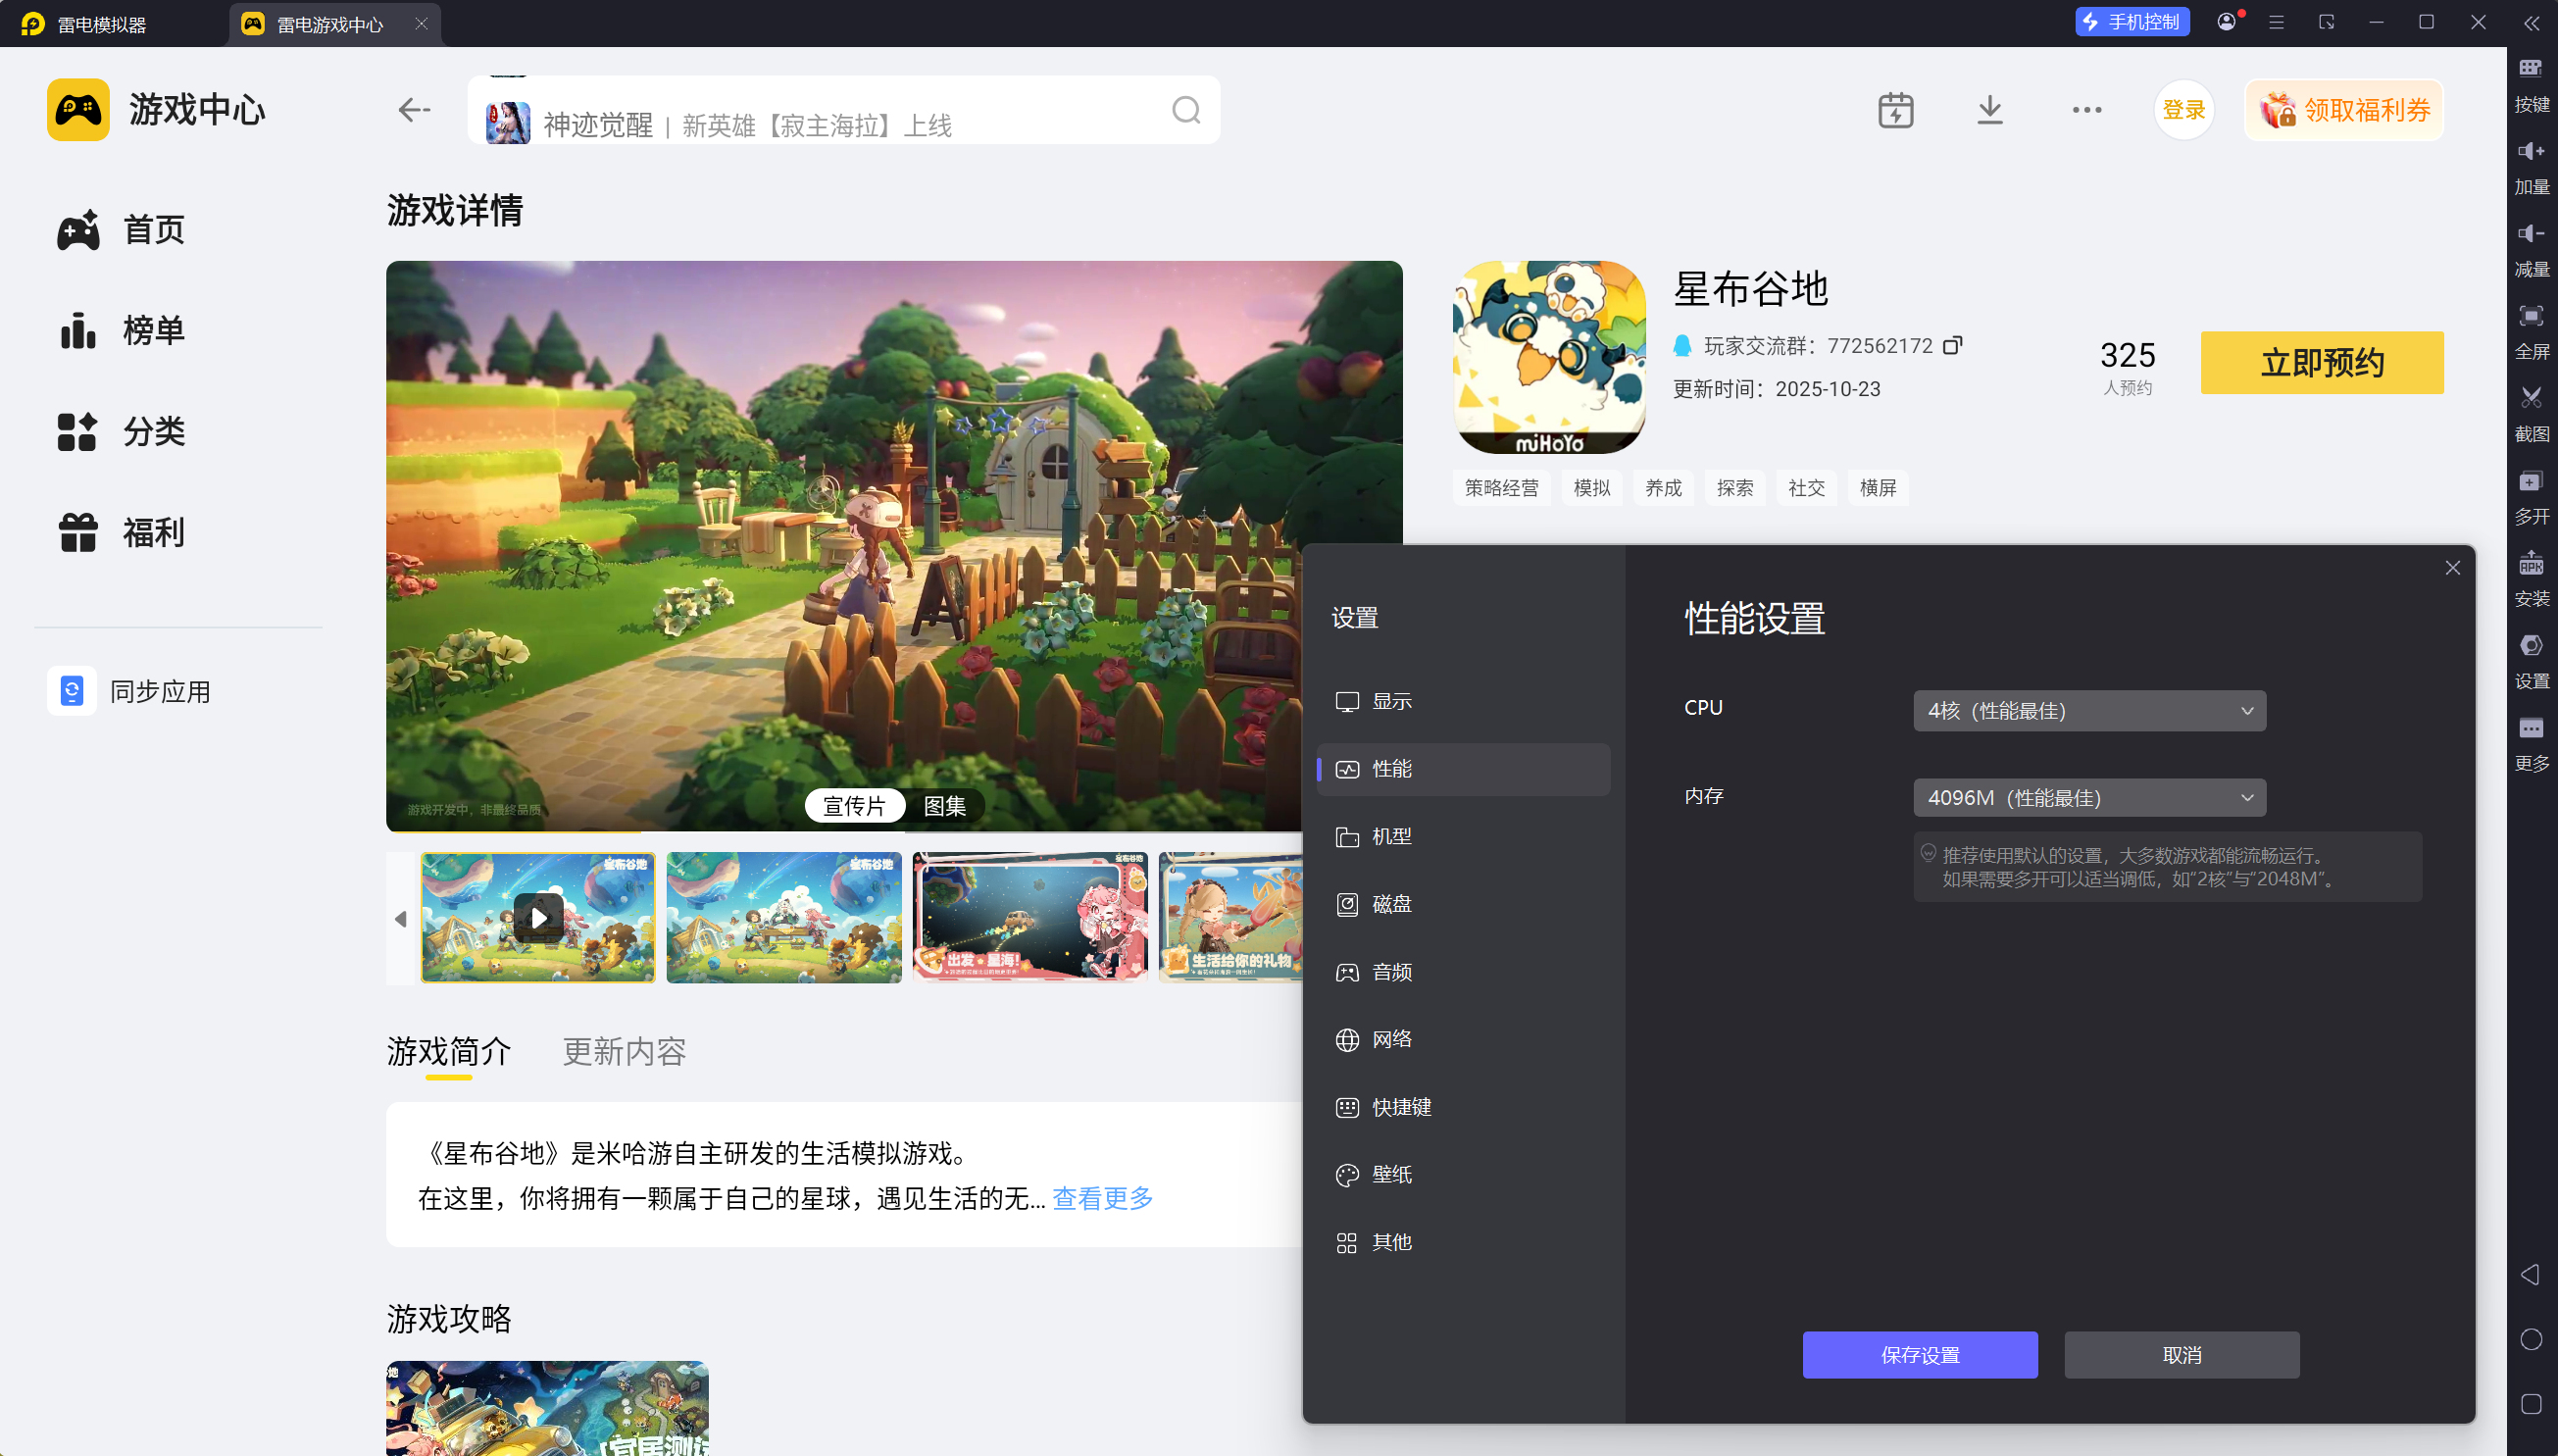The image size is (2558, 1456).
Task: Open key mapping (按键) tool
Action: (2531, 69)
